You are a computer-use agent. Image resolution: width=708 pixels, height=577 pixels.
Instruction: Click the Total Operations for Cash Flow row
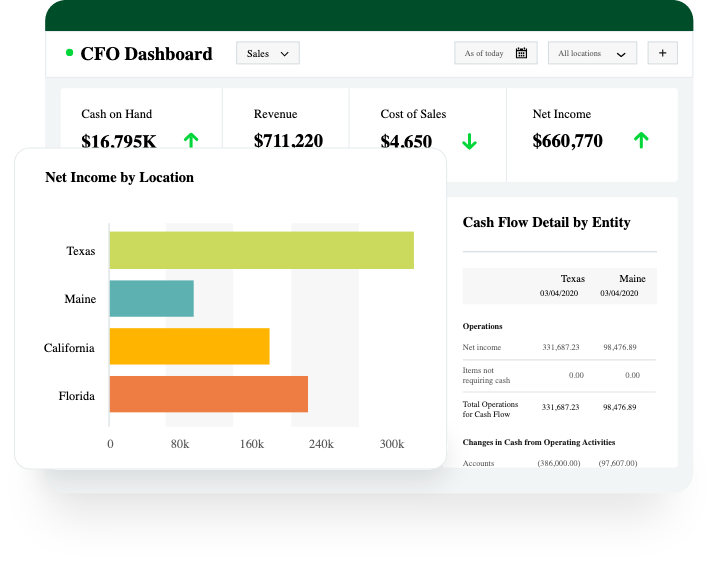559,409
